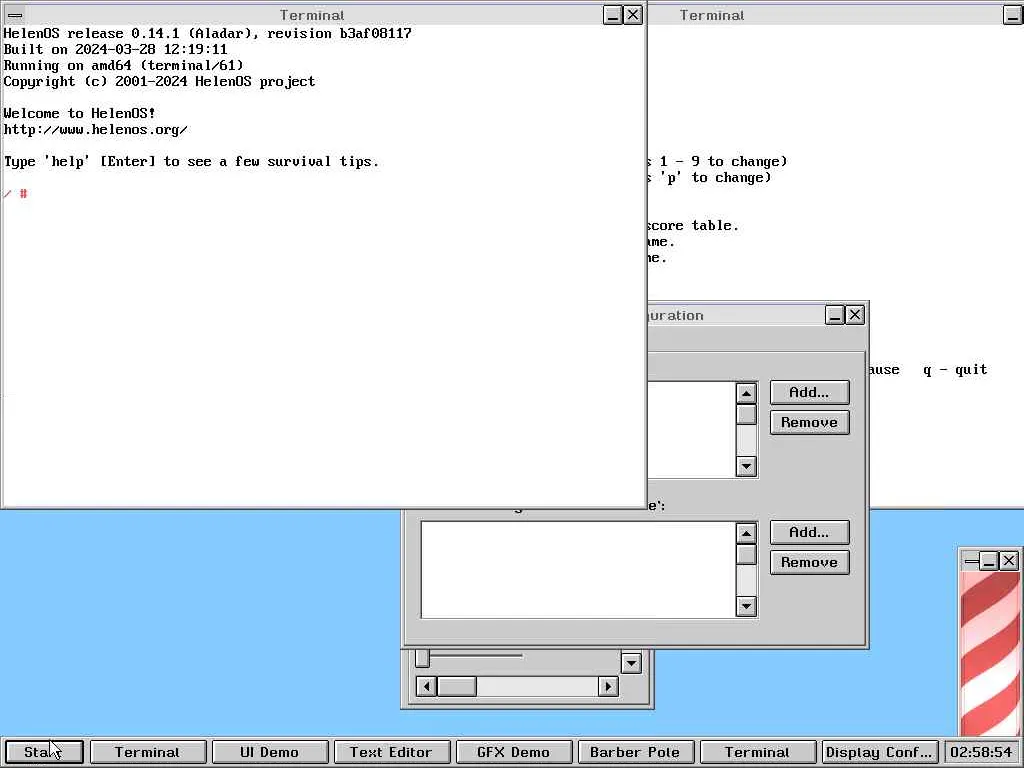Switch to Barber Pole taskbar entry
The height and width of the screenshot is (768, 1024).
pos(635,752)
